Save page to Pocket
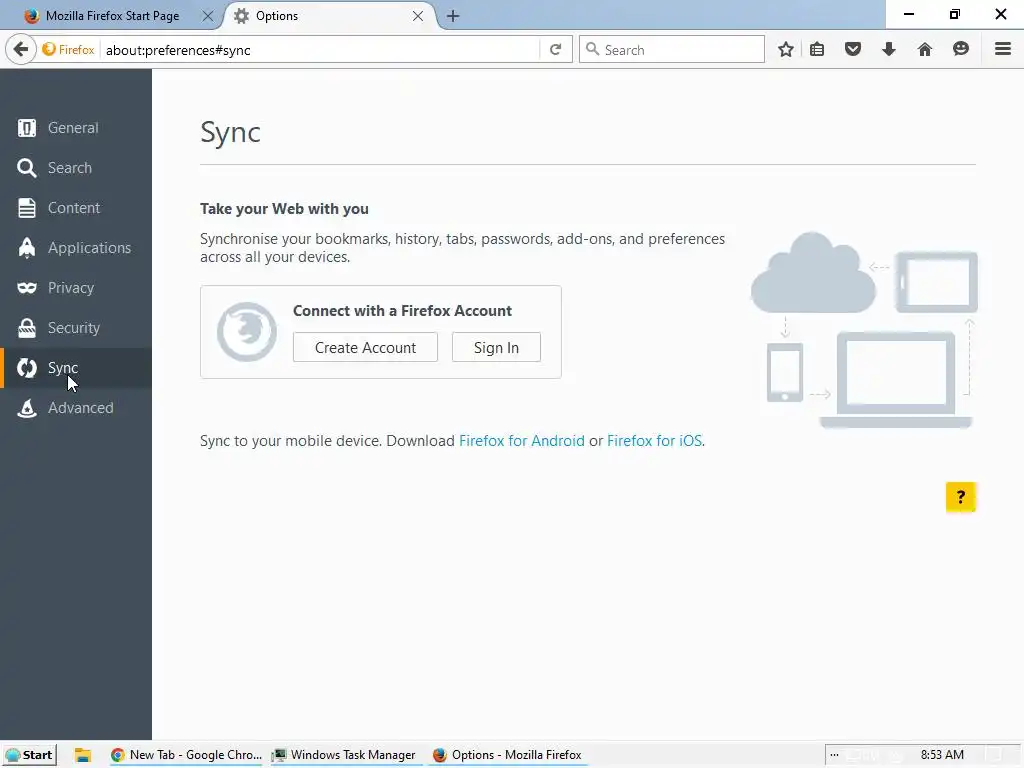1024x768 pixels. coord(853,50)
